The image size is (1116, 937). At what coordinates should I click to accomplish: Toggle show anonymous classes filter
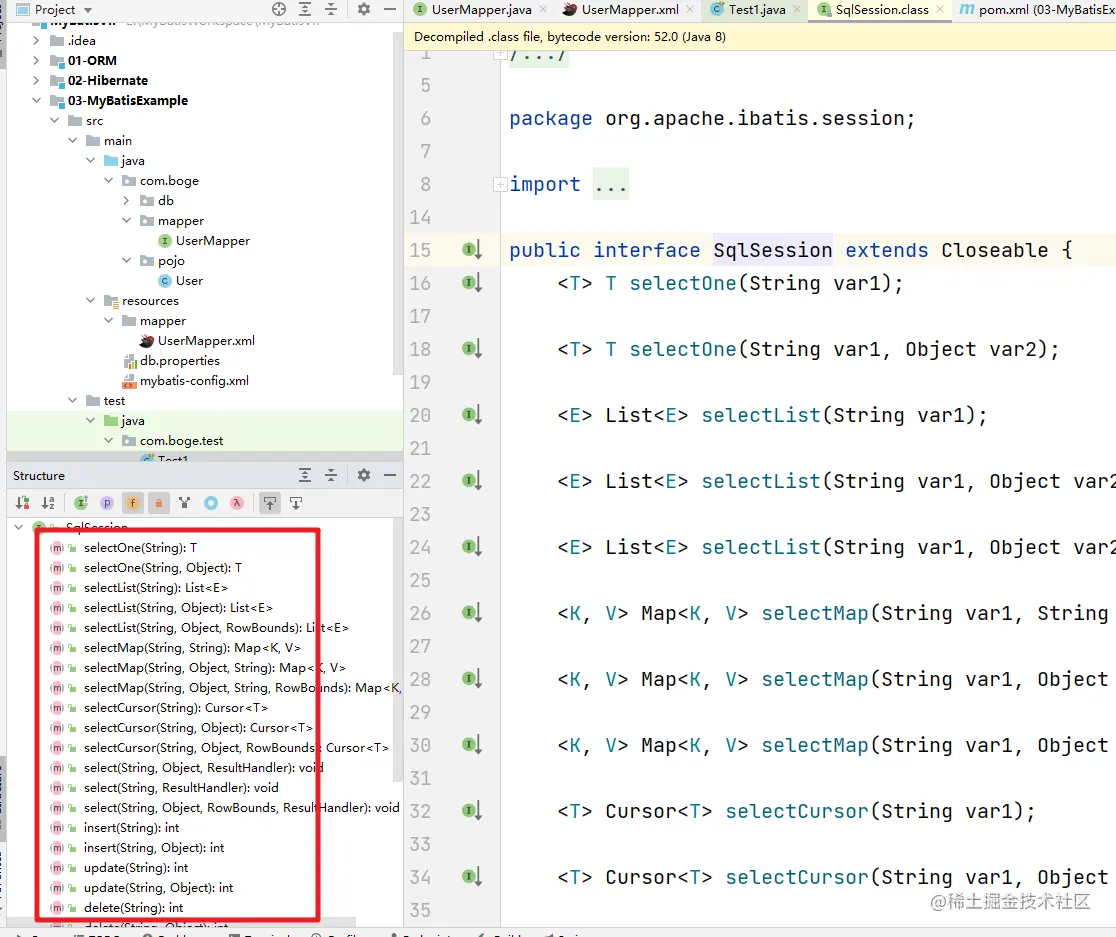pos(211,503)
